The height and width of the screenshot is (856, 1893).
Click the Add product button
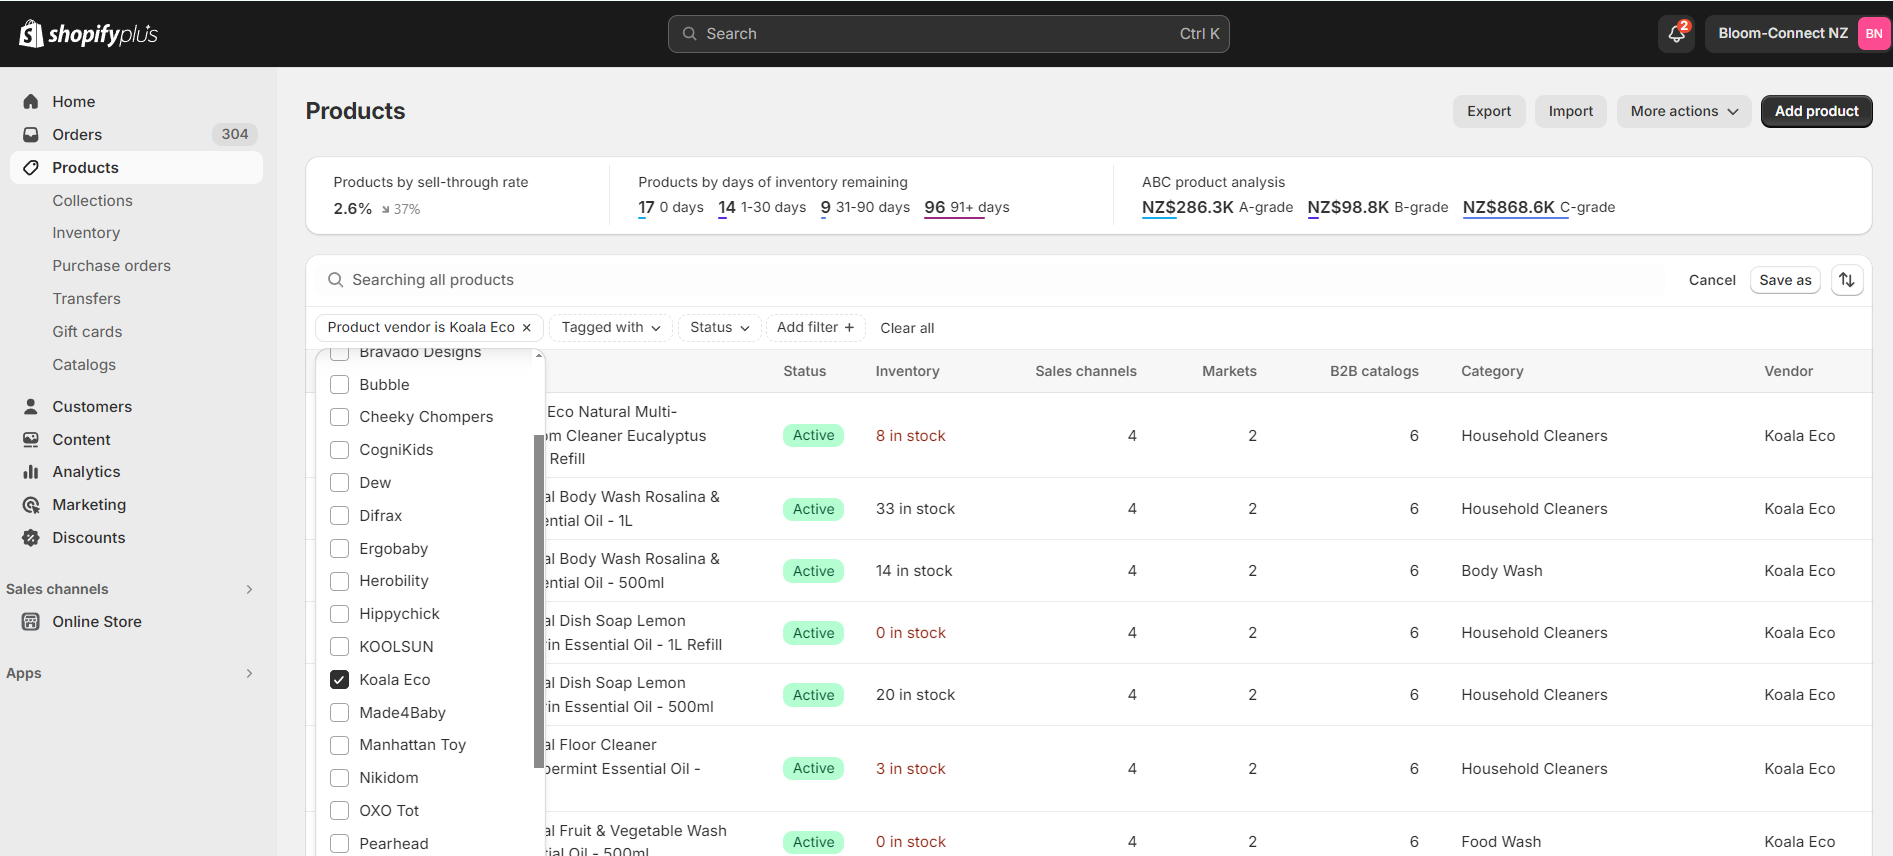coord(1816,111)
